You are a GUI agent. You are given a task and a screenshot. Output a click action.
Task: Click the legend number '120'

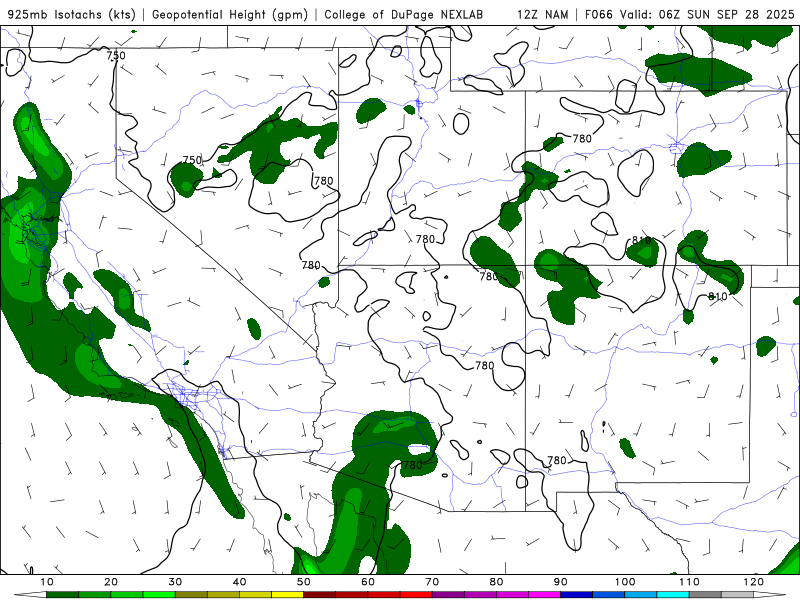coord(754,582)
